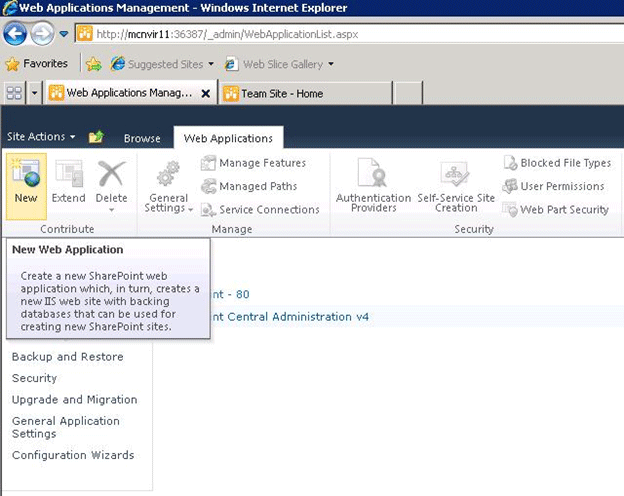The height and width of the screenshot is (496, 624).
Task: Select the Central Administration v4 web application
Action: [291, 317]
